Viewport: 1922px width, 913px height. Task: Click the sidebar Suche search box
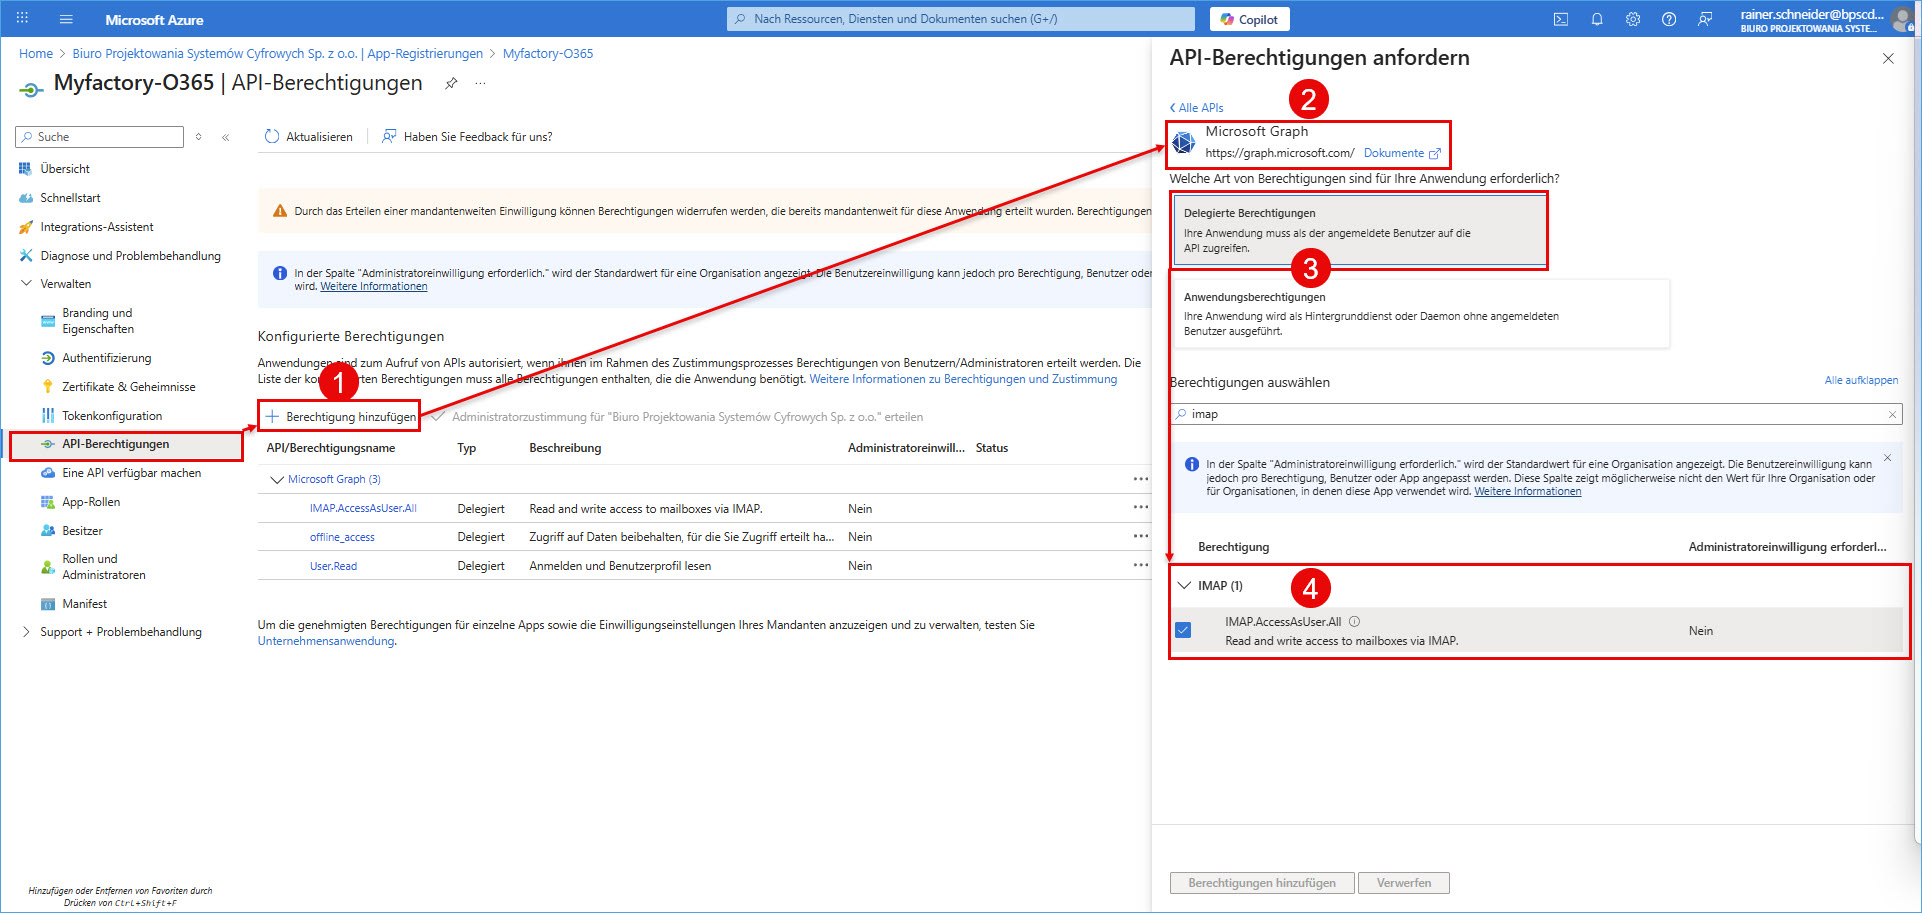(100, 137)
